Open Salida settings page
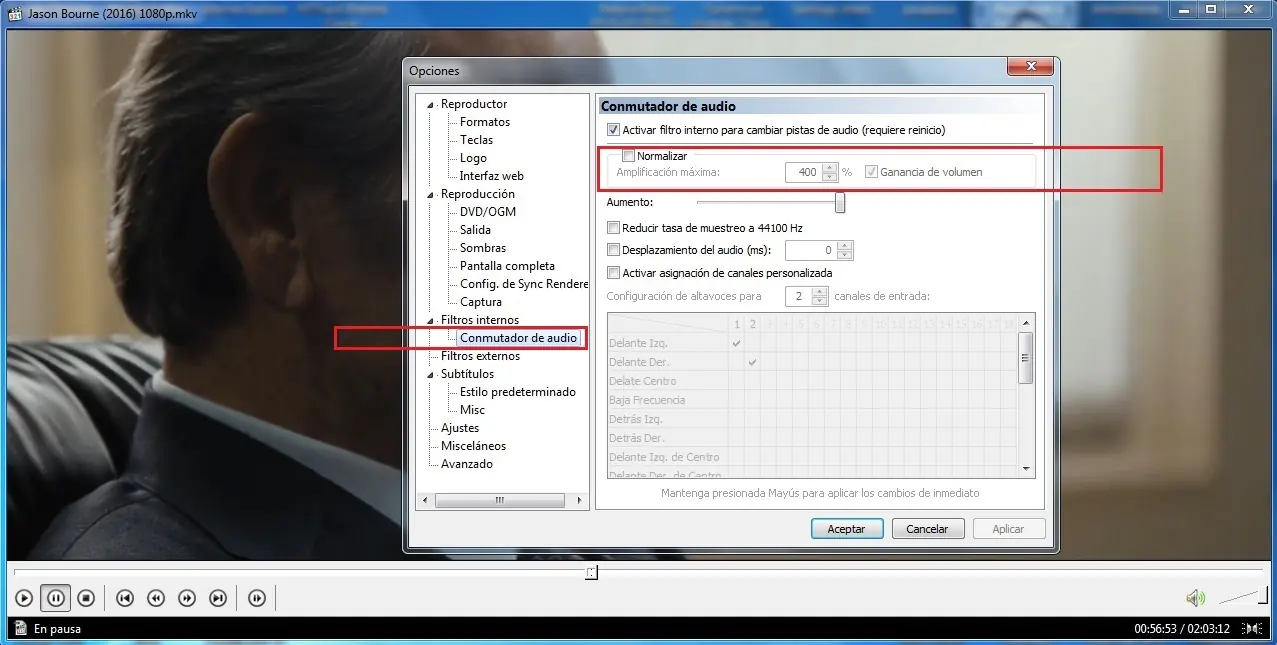 [475, 230]
